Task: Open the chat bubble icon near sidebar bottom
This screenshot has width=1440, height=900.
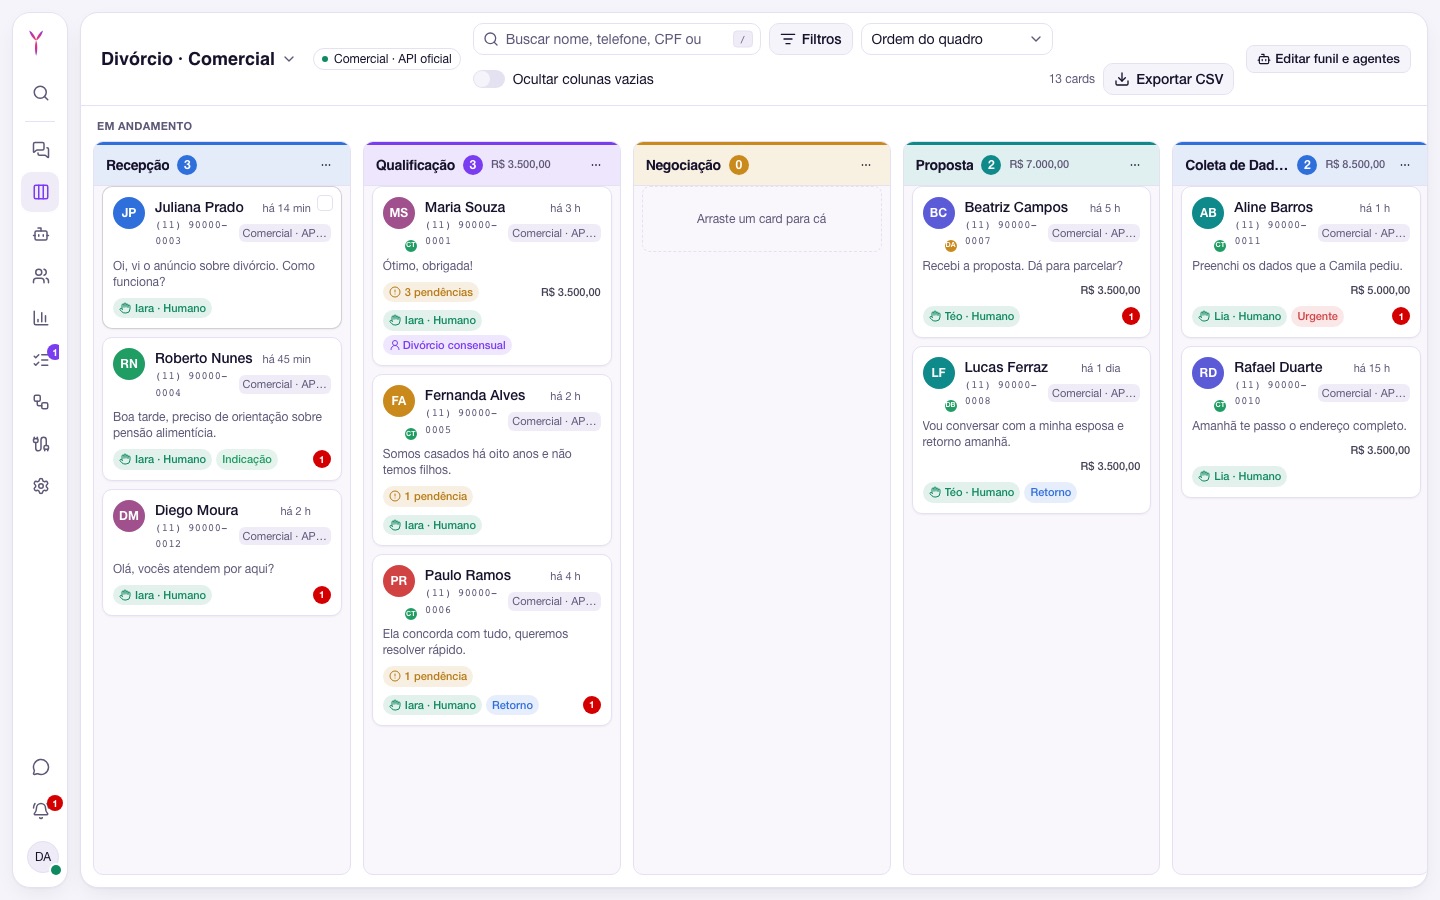Action: [x=41, y=767]
